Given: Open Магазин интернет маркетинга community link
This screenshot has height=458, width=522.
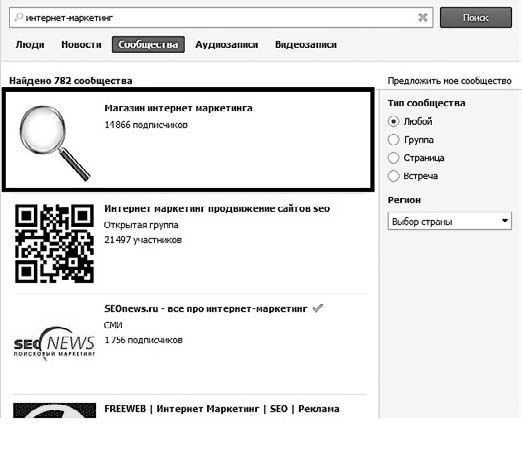Looking at the screenshot, I should pyautogui.click(x=178, y=108).
